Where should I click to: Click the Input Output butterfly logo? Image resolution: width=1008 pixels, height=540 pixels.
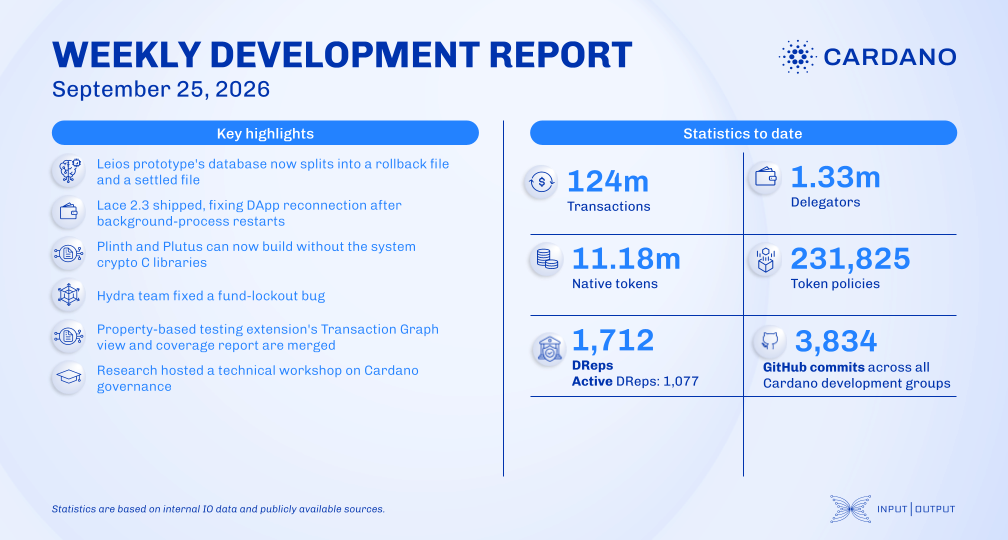[850, 508]
